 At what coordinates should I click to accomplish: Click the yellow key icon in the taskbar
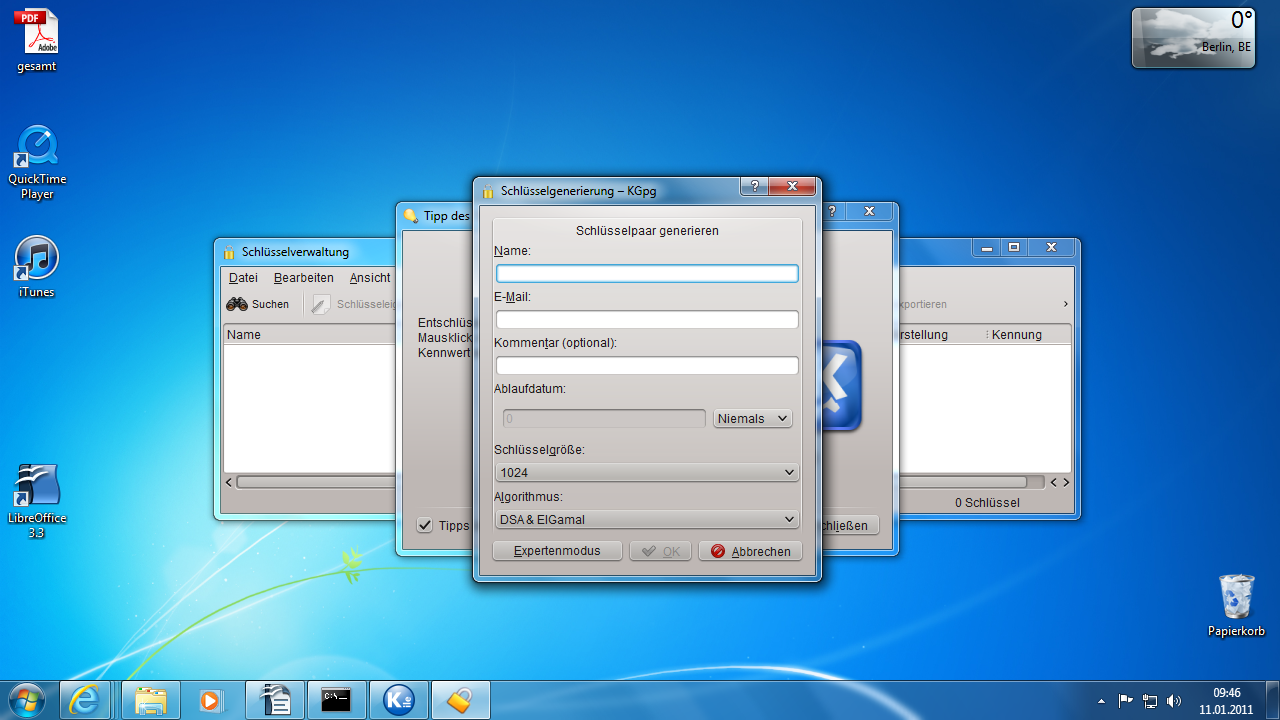(460, 699)
